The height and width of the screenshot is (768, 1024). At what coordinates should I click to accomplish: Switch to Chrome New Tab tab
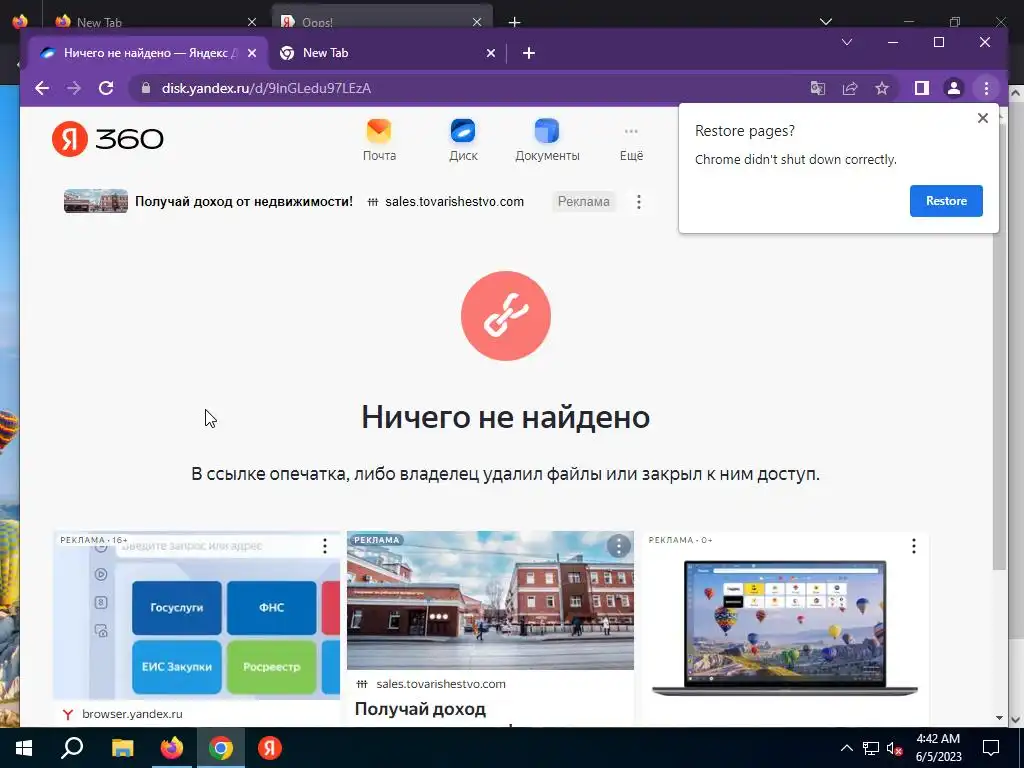point(387,53)
